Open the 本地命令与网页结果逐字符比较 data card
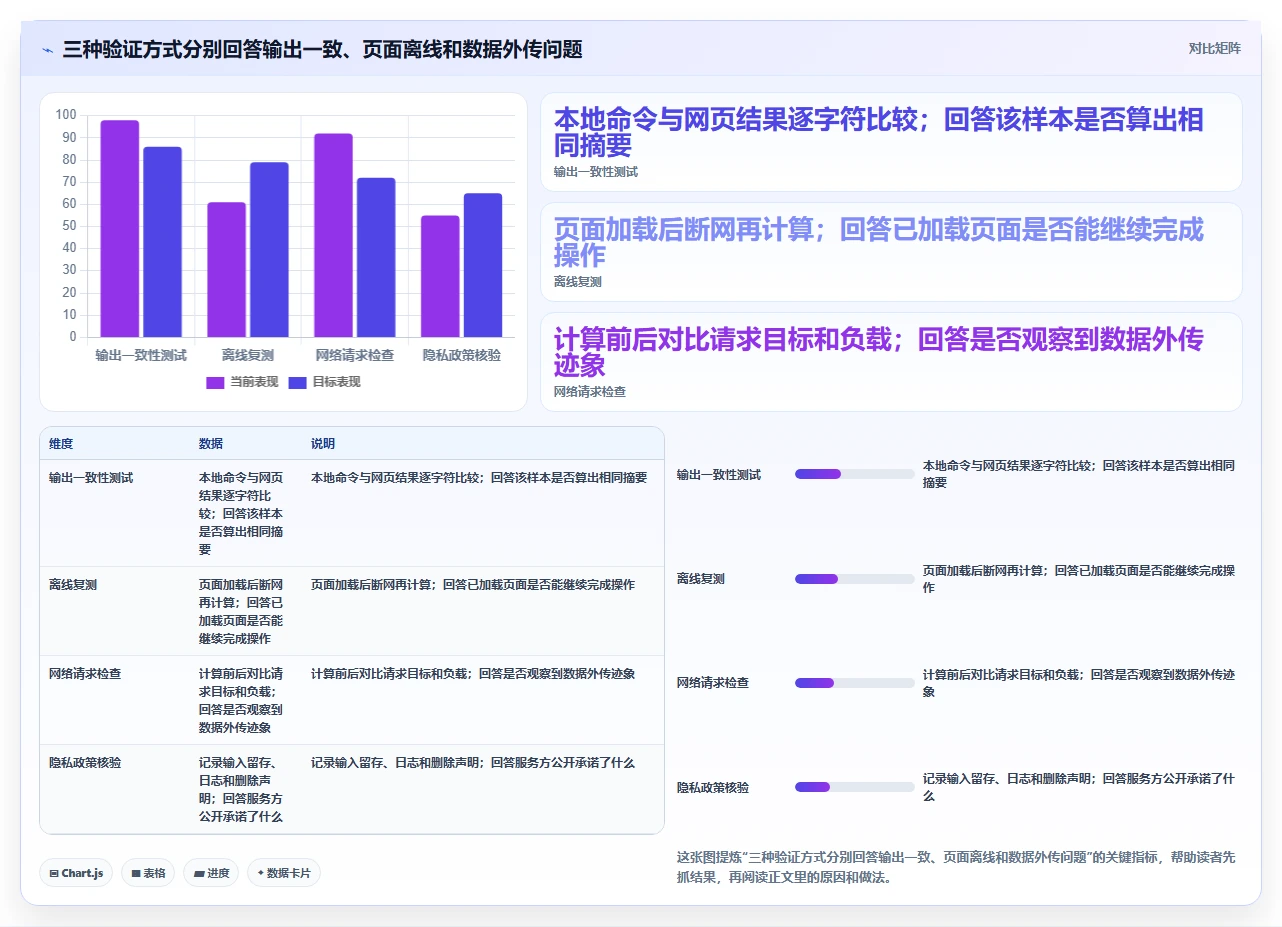The image size is (1282, 927). [891, 142]
